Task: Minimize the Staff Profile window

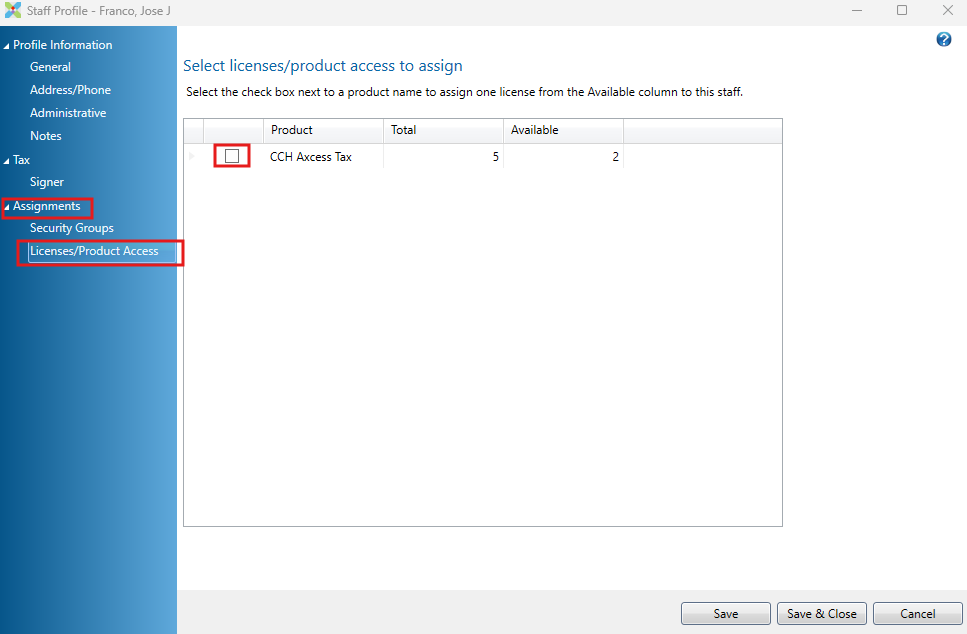Action: click(857, 10)
